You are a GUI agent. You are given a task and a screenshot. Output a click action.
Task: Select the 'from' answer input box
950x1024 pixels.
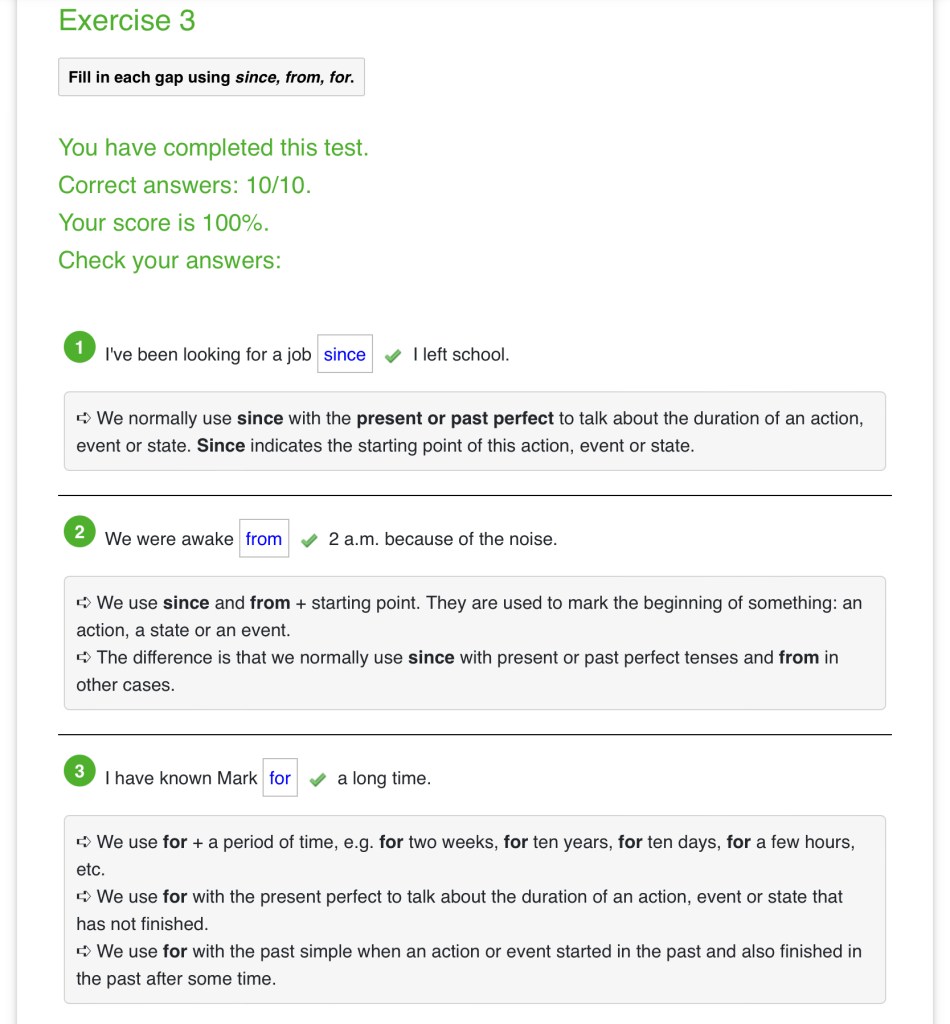(x=264, y=539)
